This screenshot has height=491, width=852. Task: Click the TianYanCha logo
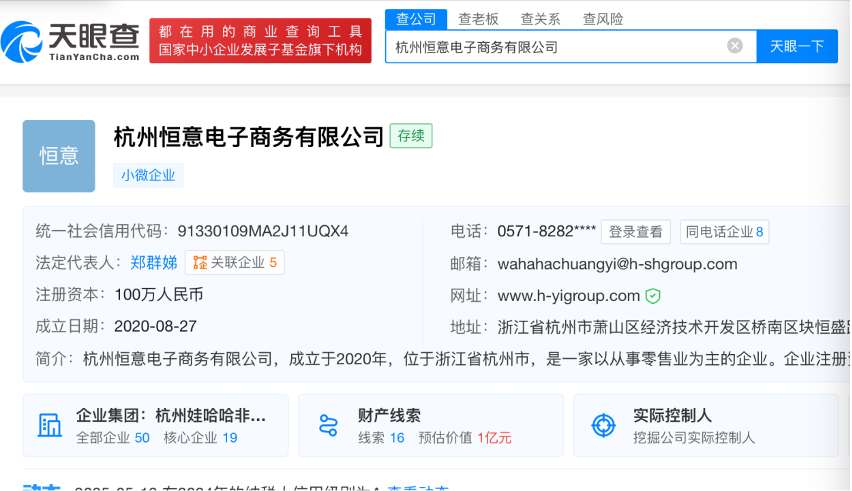point(70,41)
